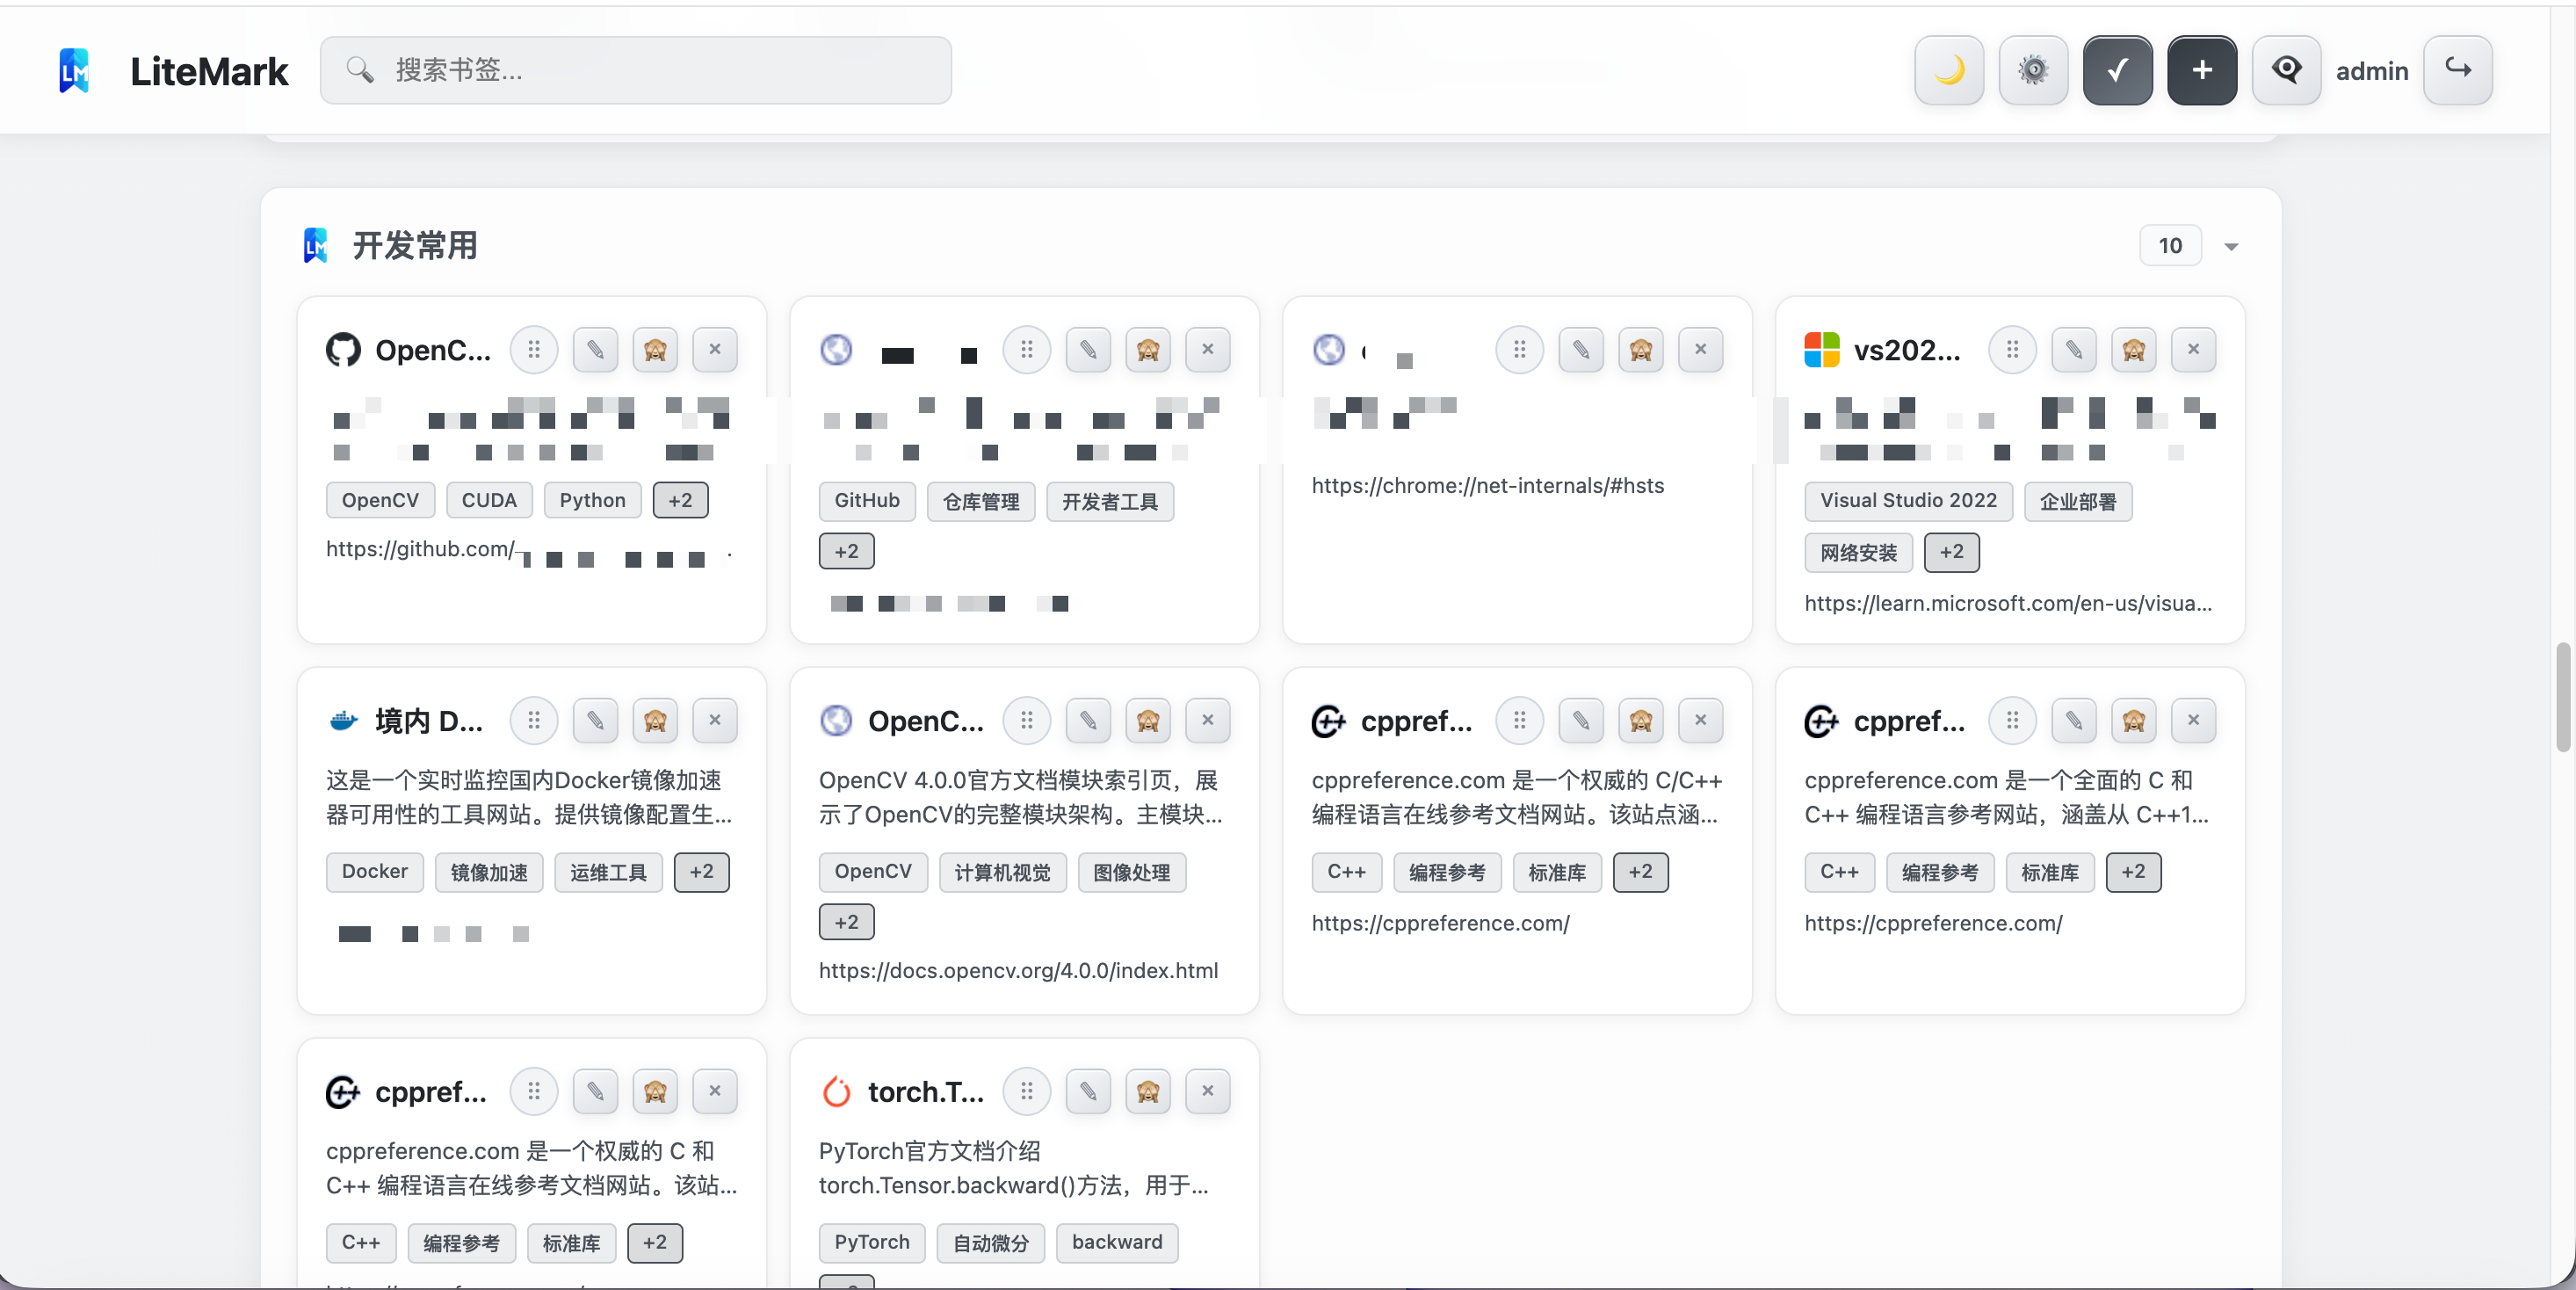Viewport: 2576px width, 1290px height.
Task: Toggle monkey visibility on the GitHub OpenC... card
Action: (x=655, y=350)
